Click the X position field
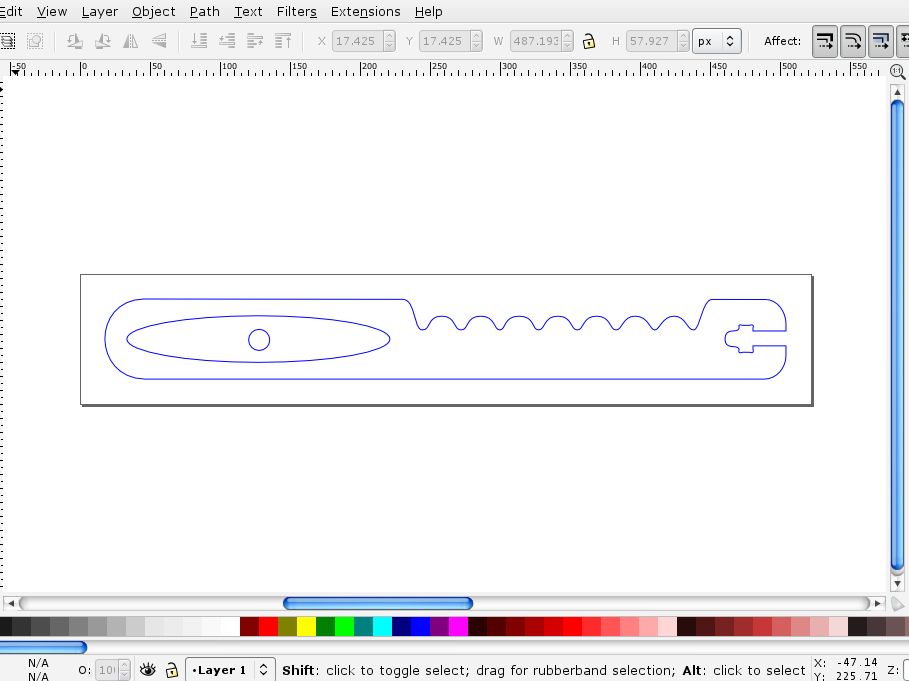Screen dimensions: 909x681 point(358,41)
